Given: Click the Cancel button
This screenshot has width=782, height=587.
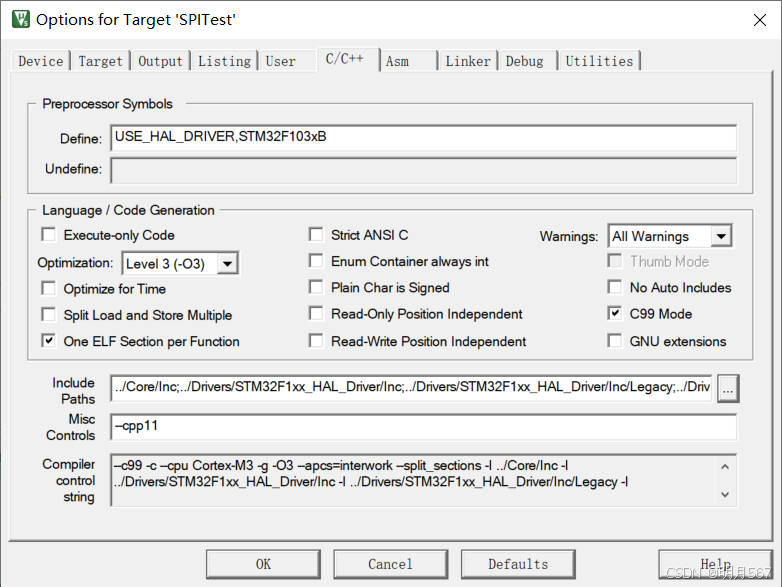Looking at the screenshot, I should tap(391, 564).
